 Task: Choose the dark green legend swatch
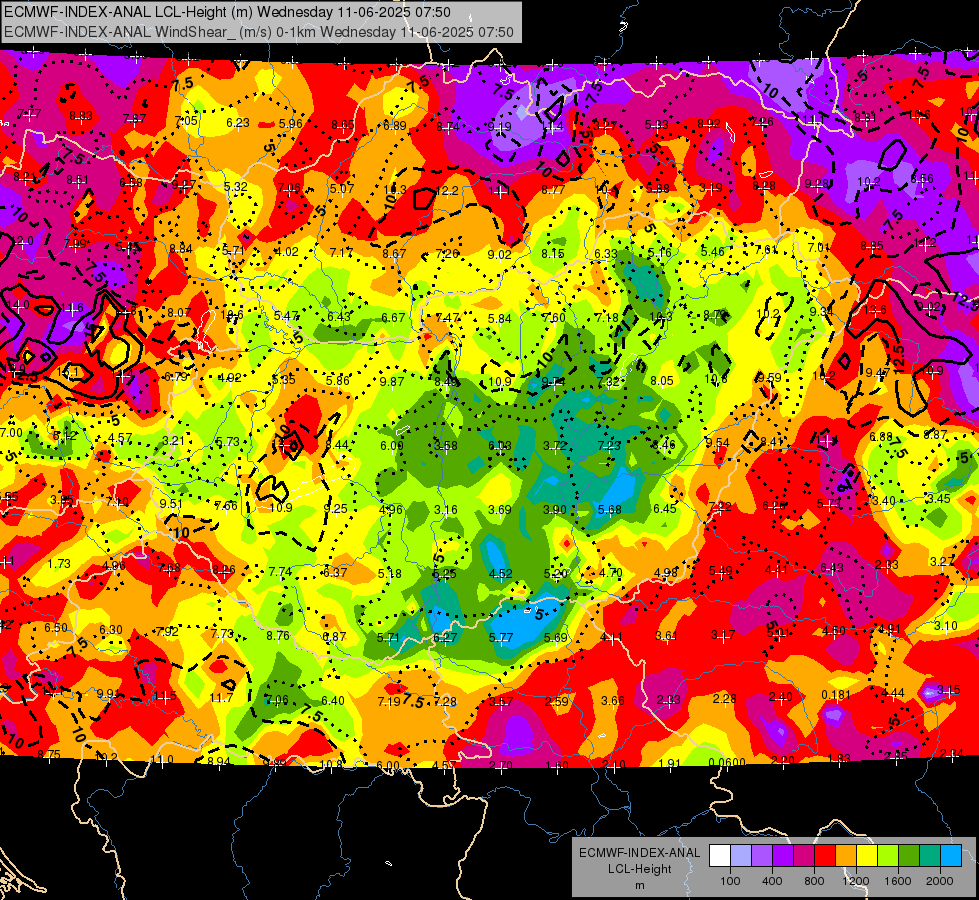(x=909, y=856)
